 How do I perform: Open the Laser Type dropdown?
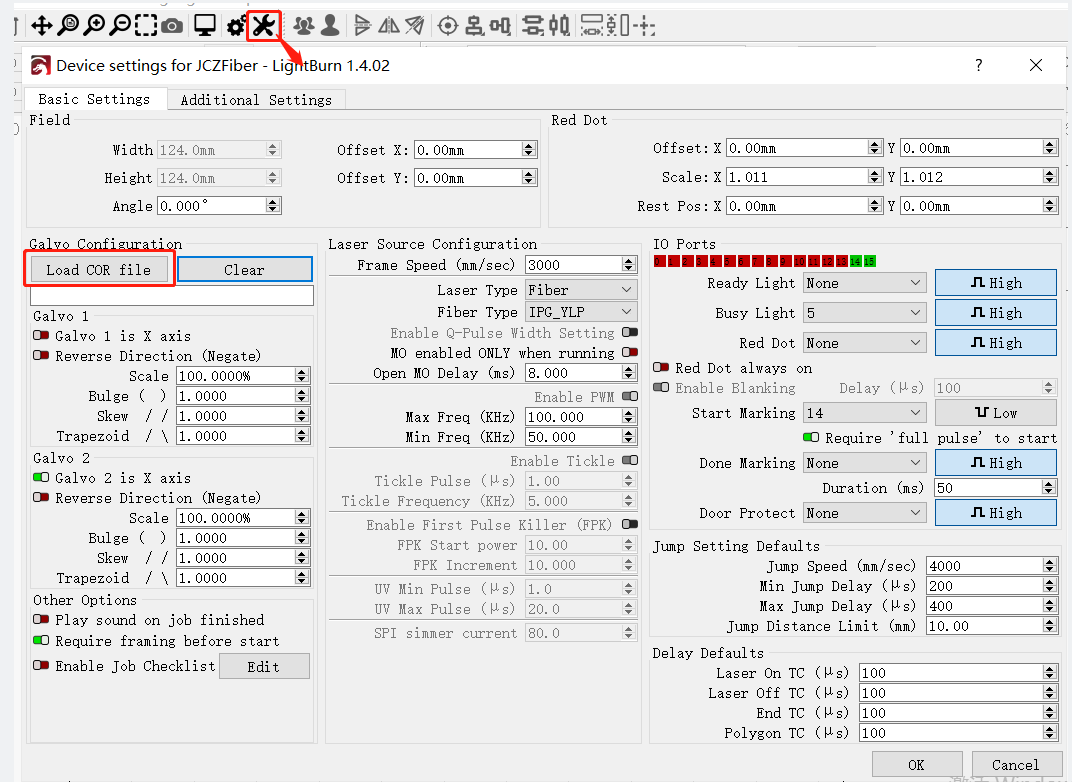pos(581,290)
